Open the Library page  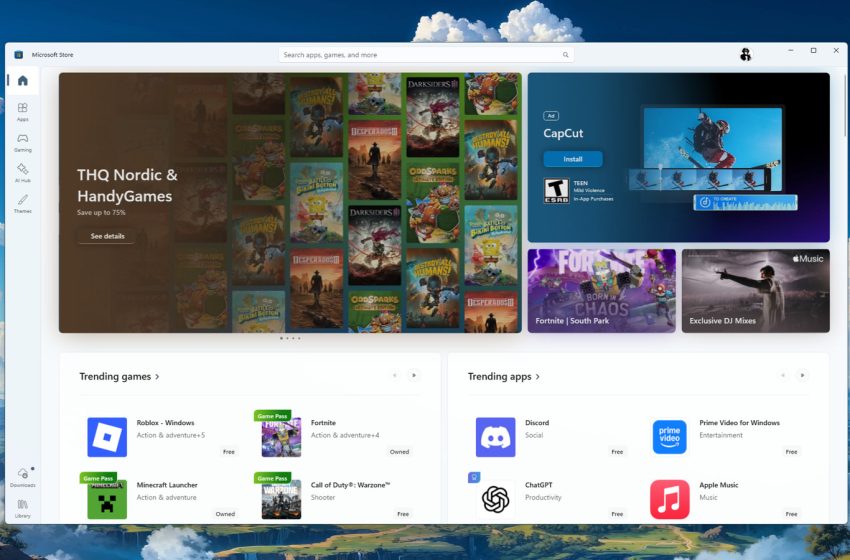tap(22, 508)
